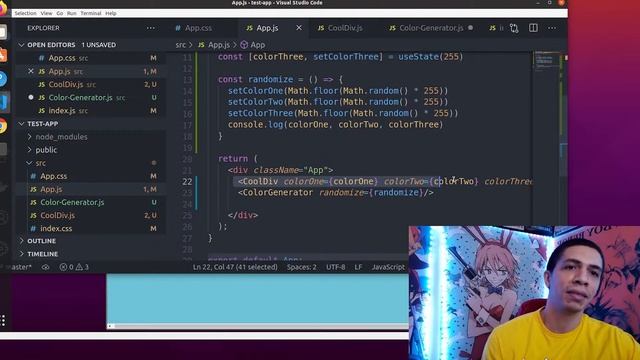The height and width of the screenshot is (360, 640).
Task: Open errors and warnings in status bar
Action: 74,267
